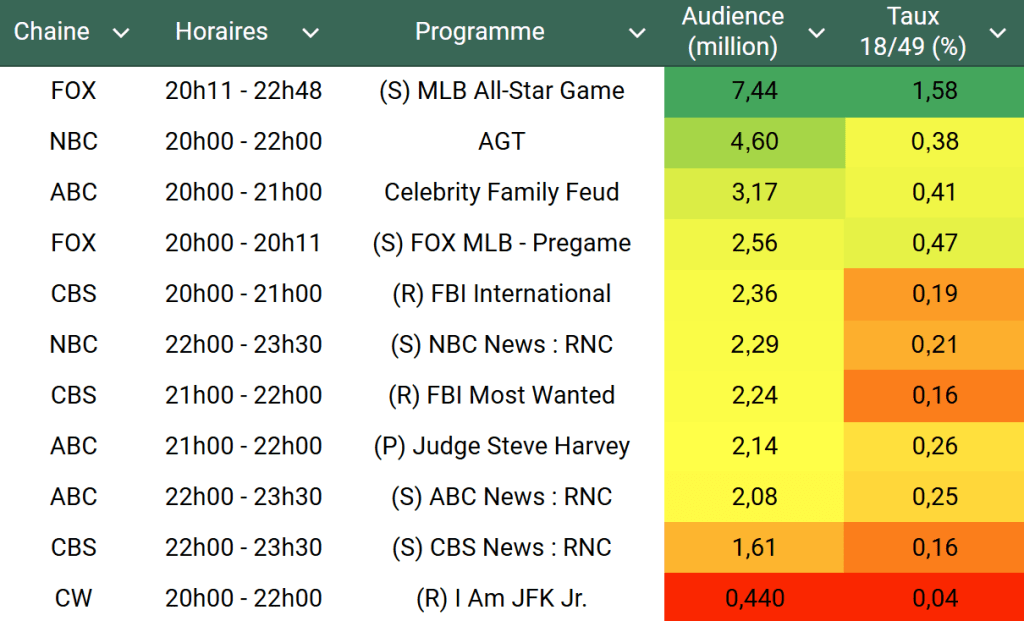Image resolution: width=1024 pixels, height=621 pixels.
Task: Select the 0,04 rating cell
Action: click(934, 599)
